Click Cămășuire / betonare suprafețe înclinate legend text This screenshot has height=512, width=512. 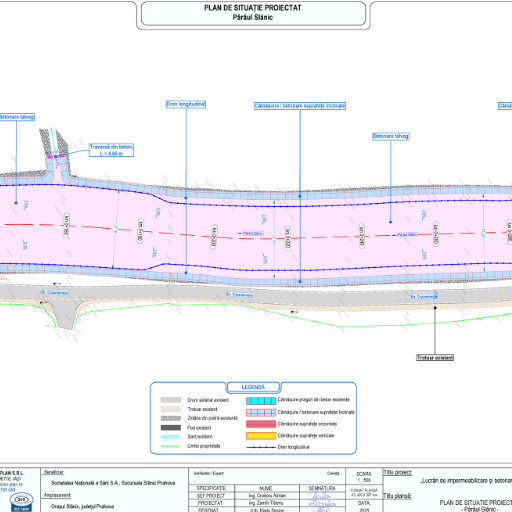tap(316, 412)
